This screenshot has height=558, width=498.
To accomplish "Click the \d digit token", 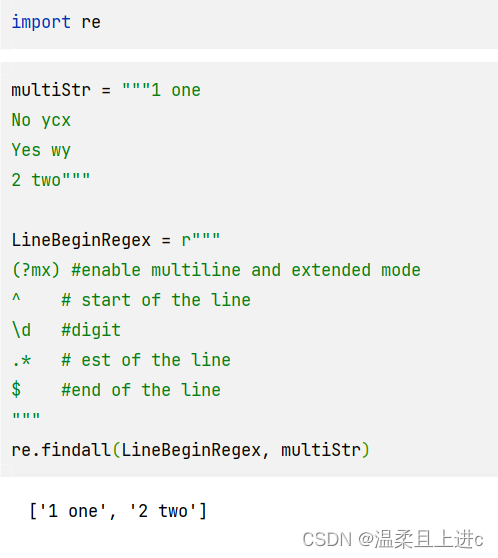I will click(x=21, y=330).
